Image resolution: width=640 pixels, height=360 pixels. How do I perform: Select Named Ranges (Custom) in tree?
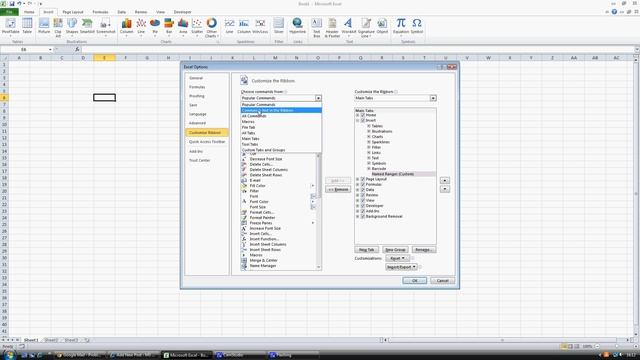coord(393,174)
